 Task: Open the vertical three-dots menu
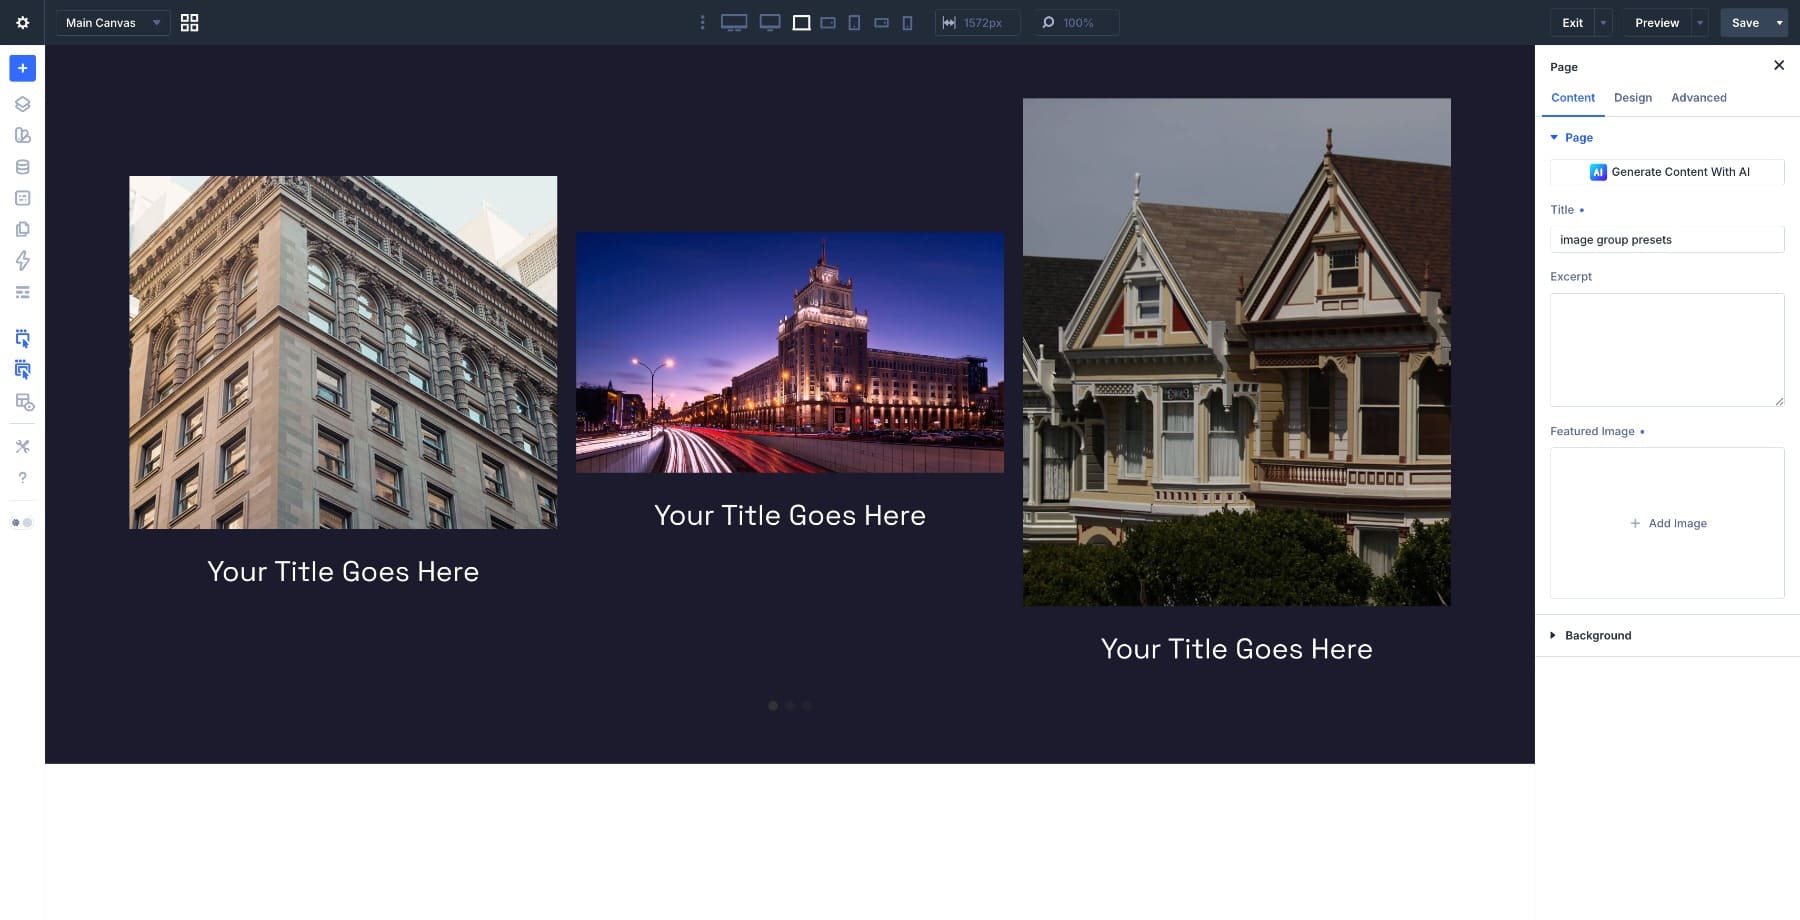[702, 22]
